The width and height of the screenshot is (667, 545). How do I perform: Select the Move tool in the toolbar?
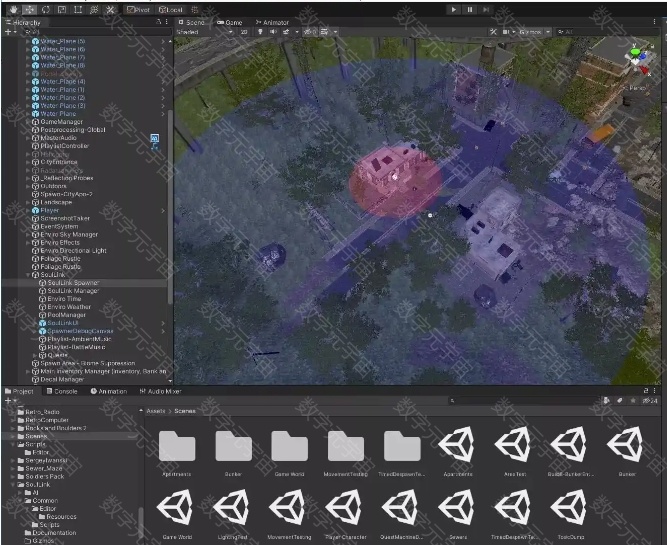point(29,9)
